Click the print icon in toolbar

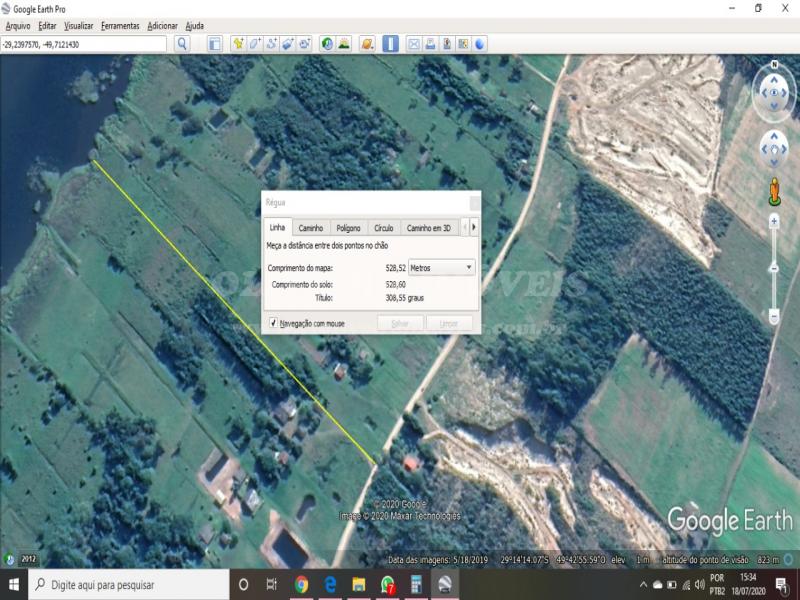click(430, 44)
